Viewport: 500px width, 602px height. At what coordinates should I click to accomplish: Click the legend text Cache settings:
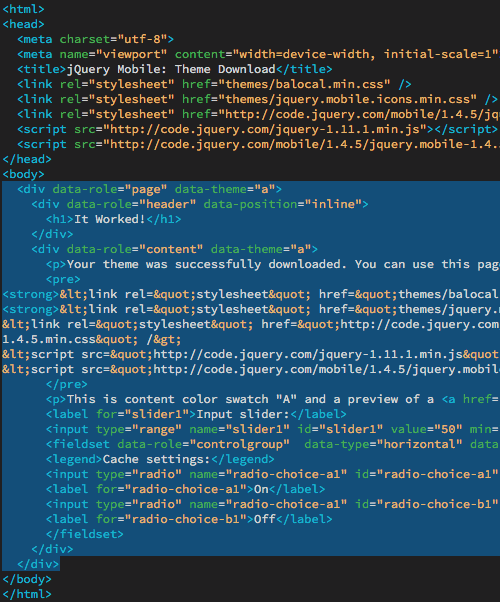157,459
